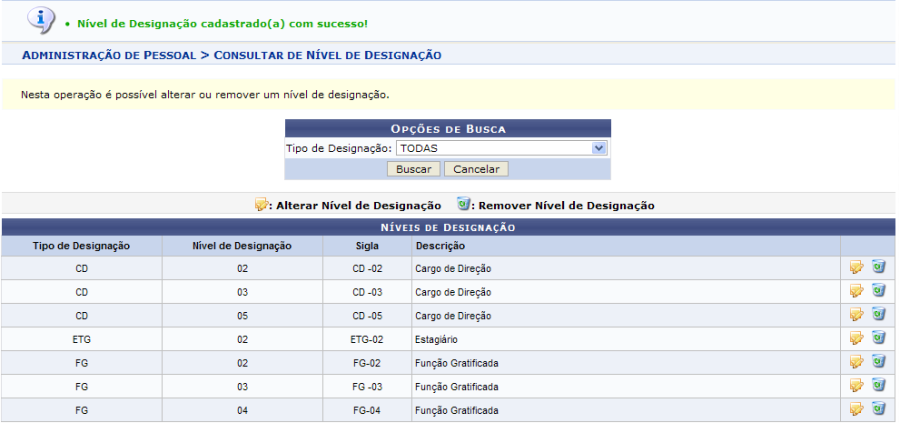Delete the FG-02 Função Gratificada level
Image resolution: width=900 pixels, height=423 pixels.
click(x=878, y=362)
